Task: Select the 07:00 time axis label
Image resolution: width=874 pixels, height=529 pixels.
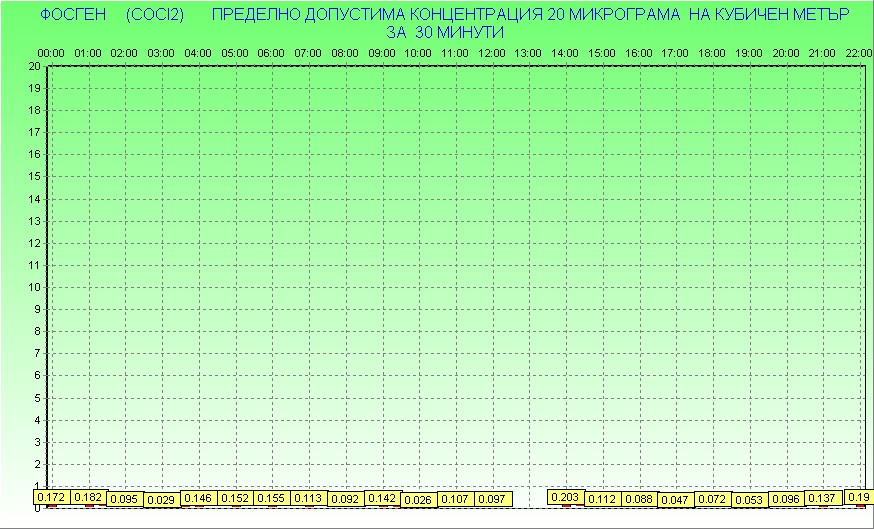Action: point(308,54)
